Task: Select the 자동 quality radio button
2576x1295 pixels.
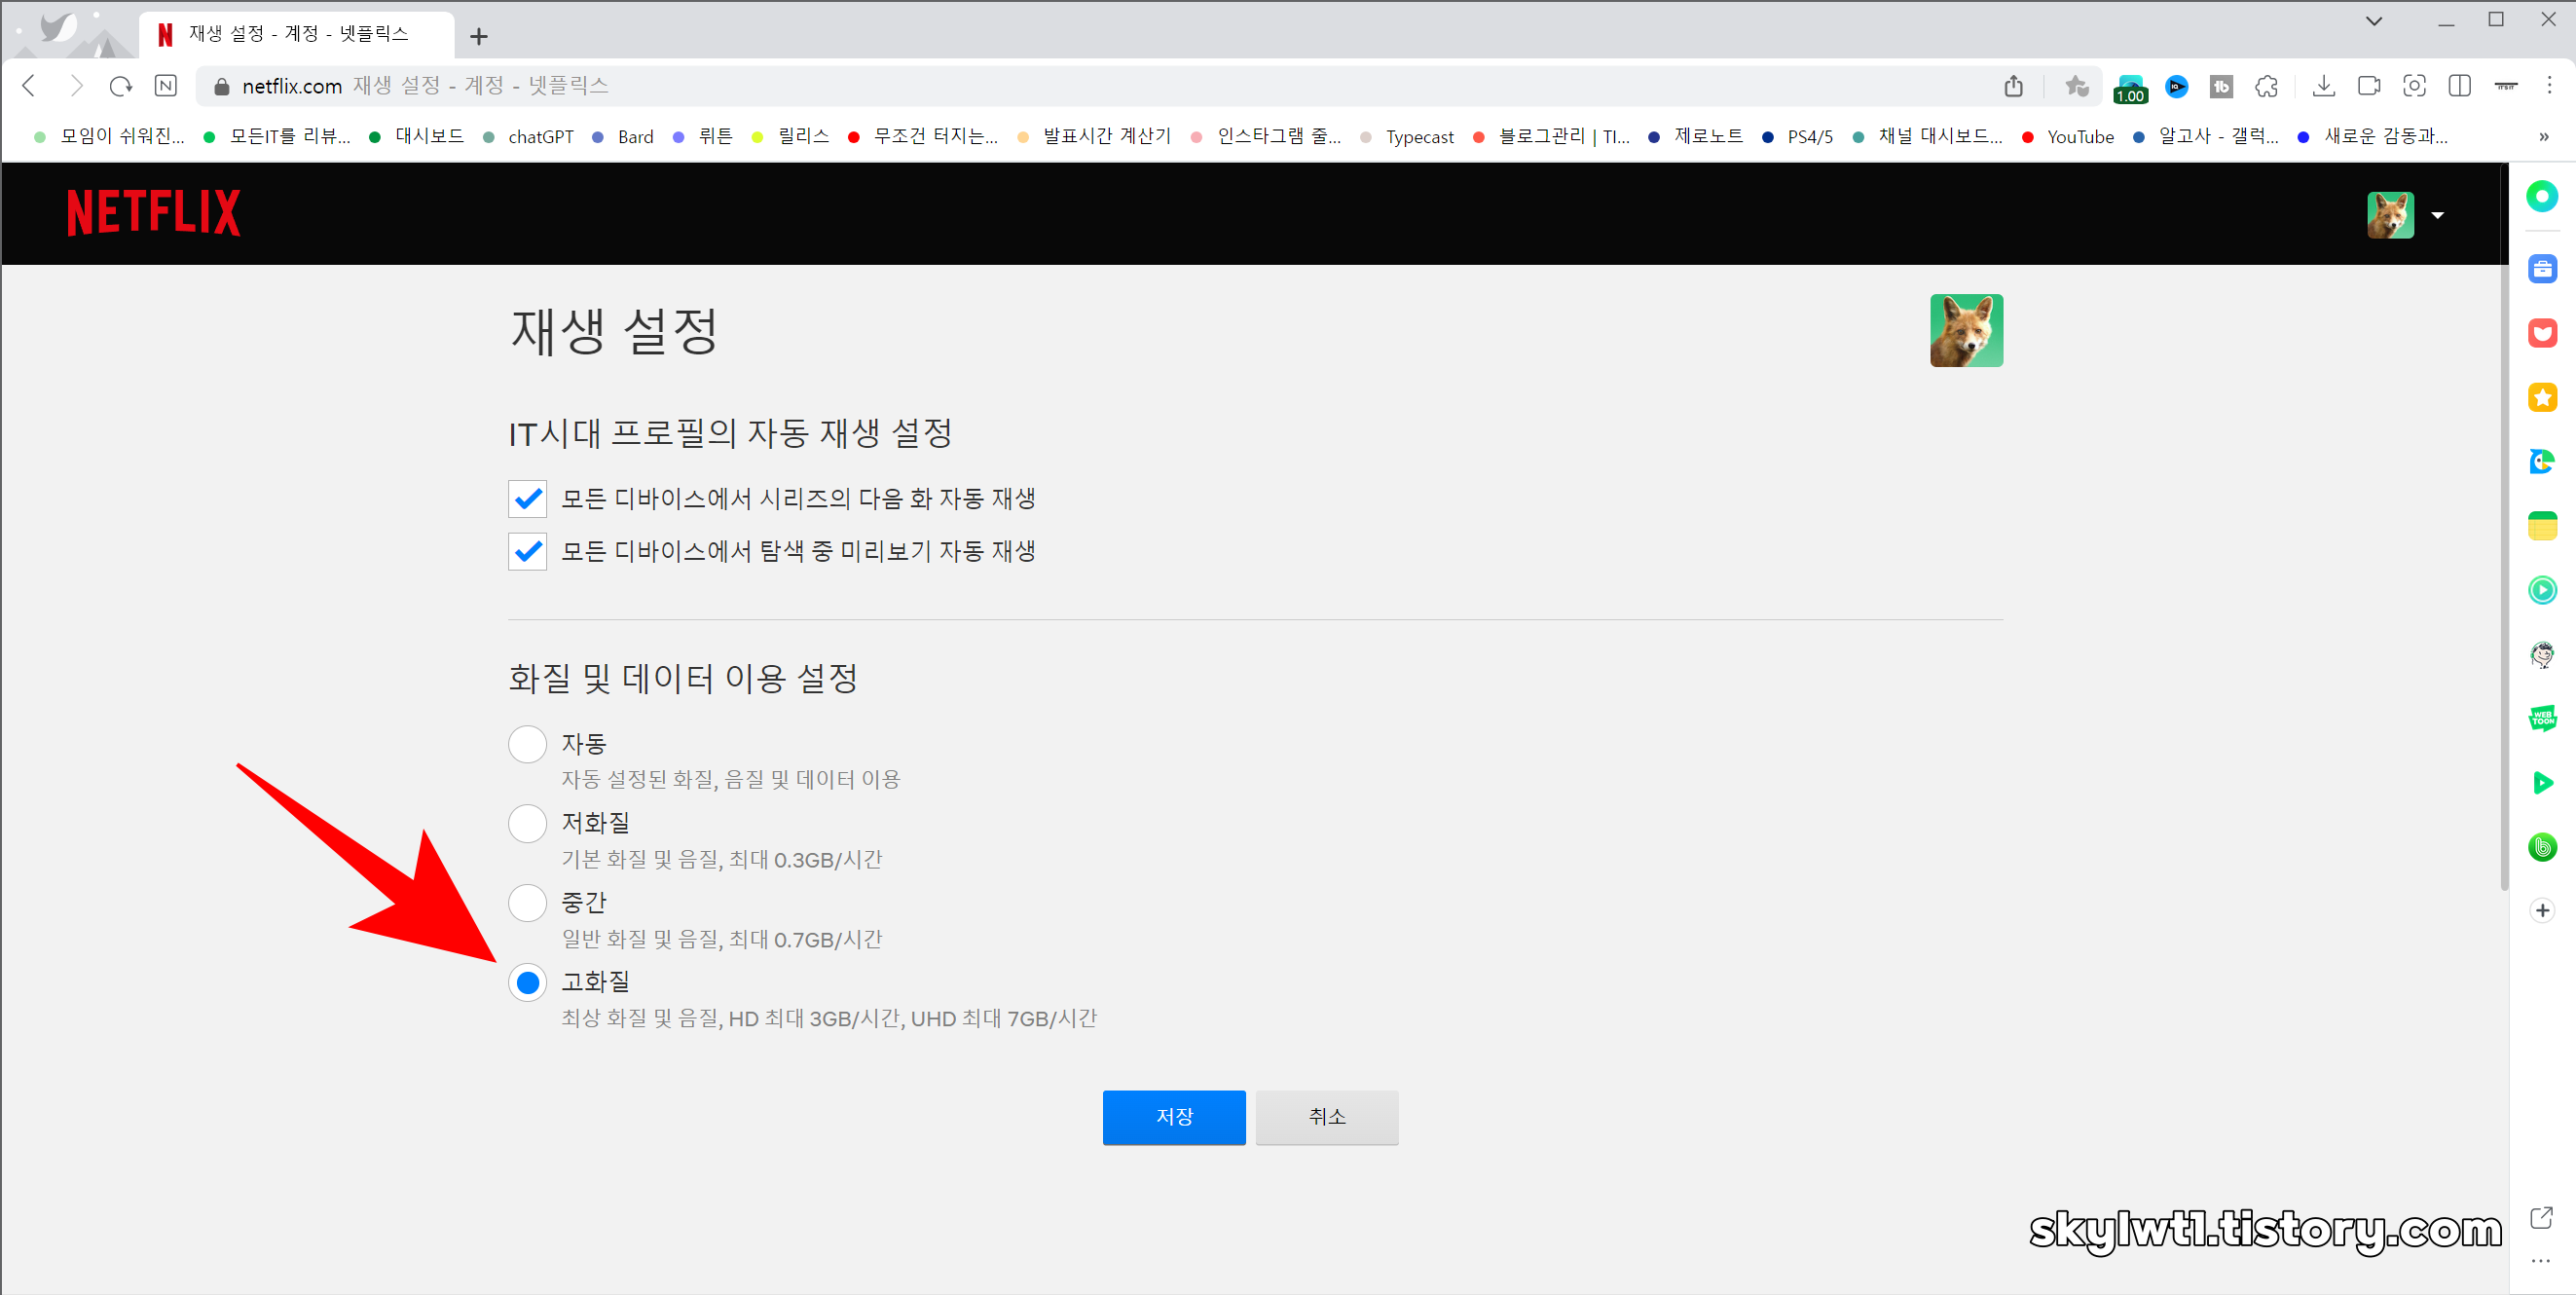Action: pyautogui.click(x=527, y=744)
